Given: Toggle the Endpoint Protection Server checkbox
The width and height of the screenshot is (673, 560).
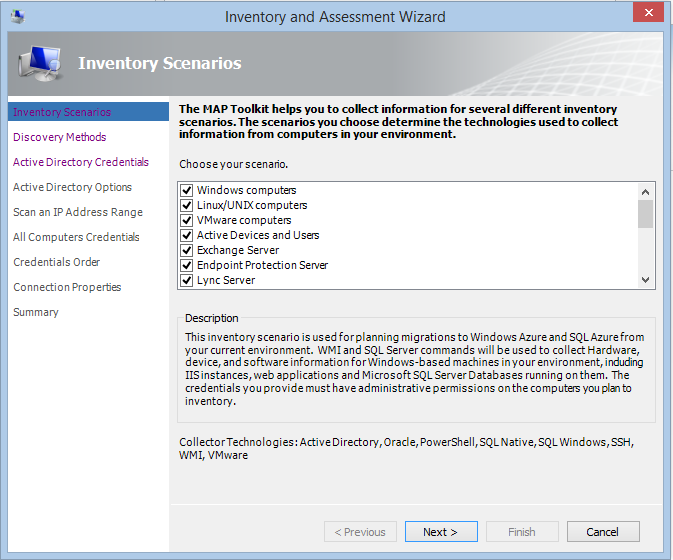Looking at the screenshot, I should tap(186, 265).
